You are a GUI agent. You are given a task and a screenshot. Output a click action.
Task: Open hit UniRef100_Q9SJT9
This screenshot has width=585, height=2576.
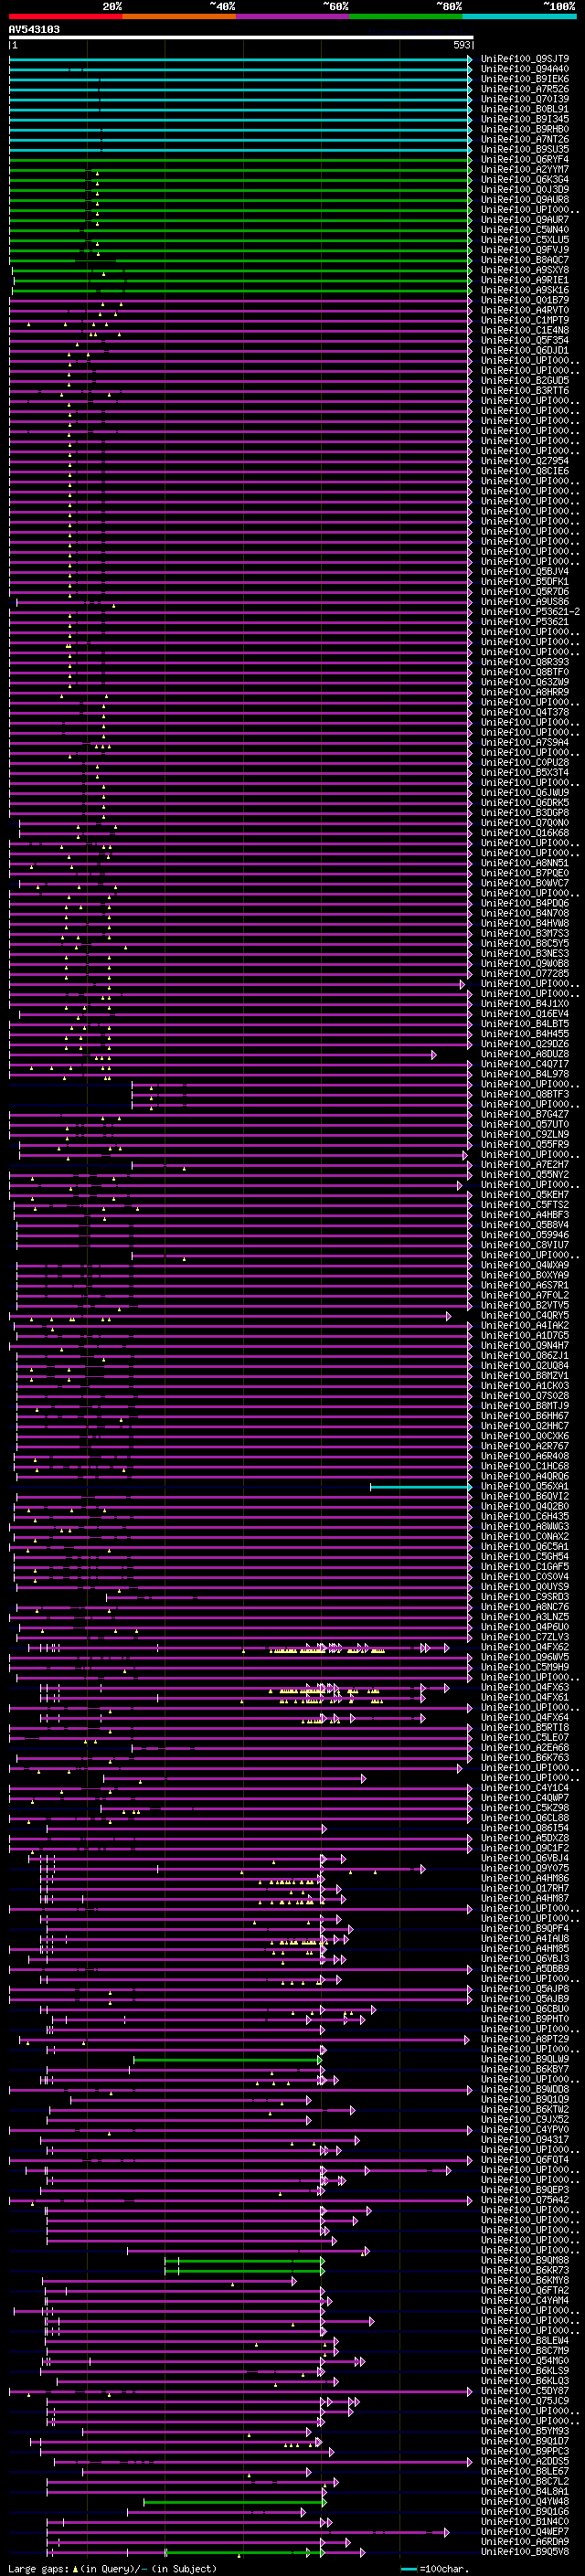[x=525, y=59]
